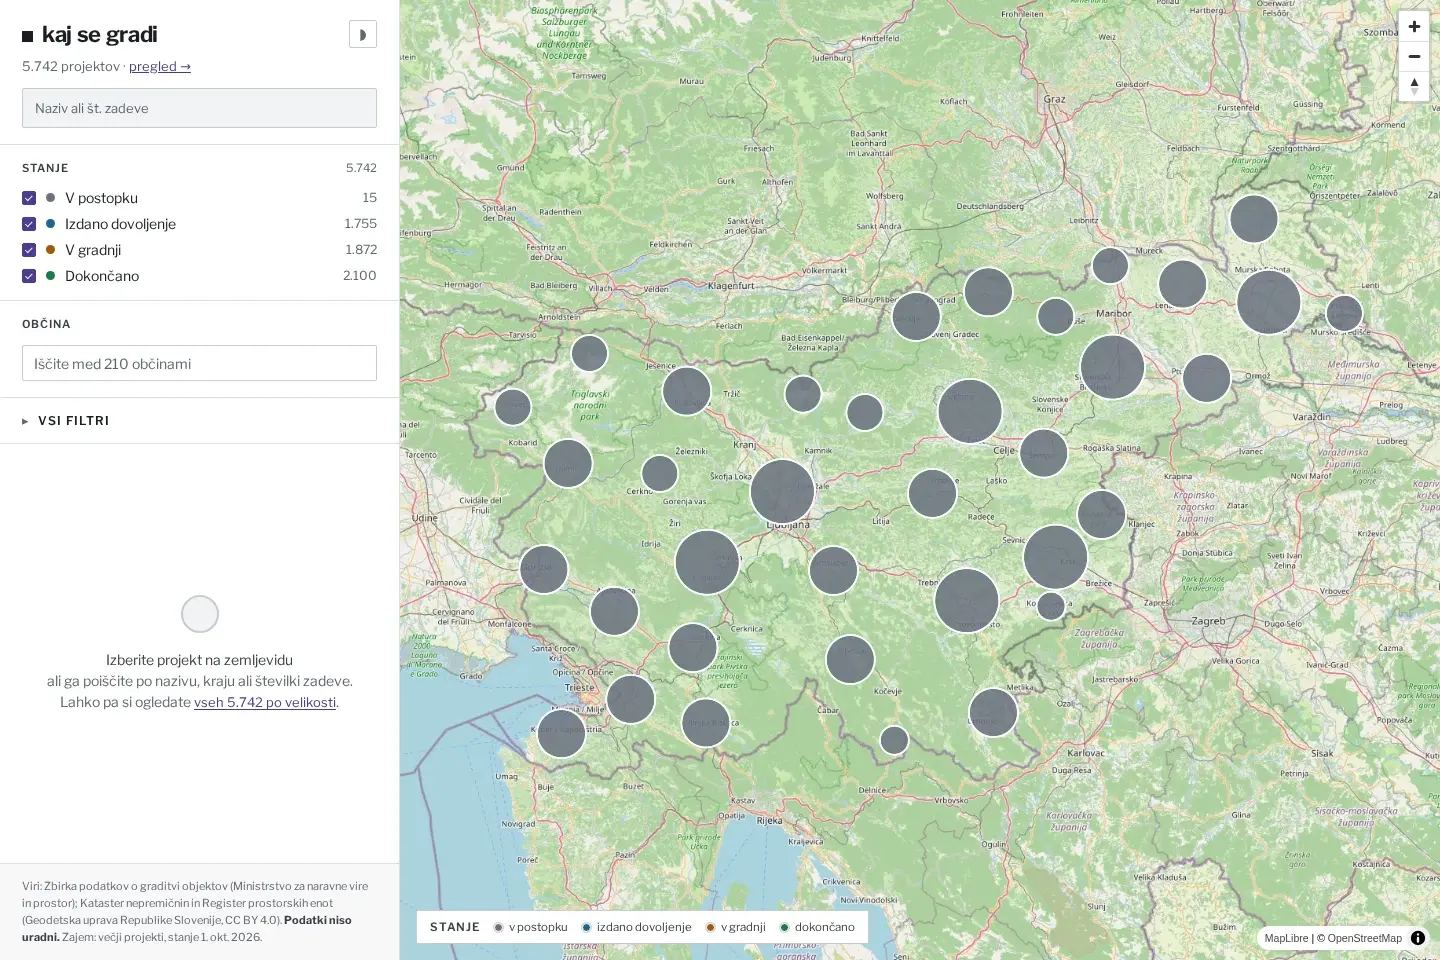Viewport: 1440px width, 960px height.
Task: Expand the 'VSI FILTRI' section
Action: coord(199,421)
